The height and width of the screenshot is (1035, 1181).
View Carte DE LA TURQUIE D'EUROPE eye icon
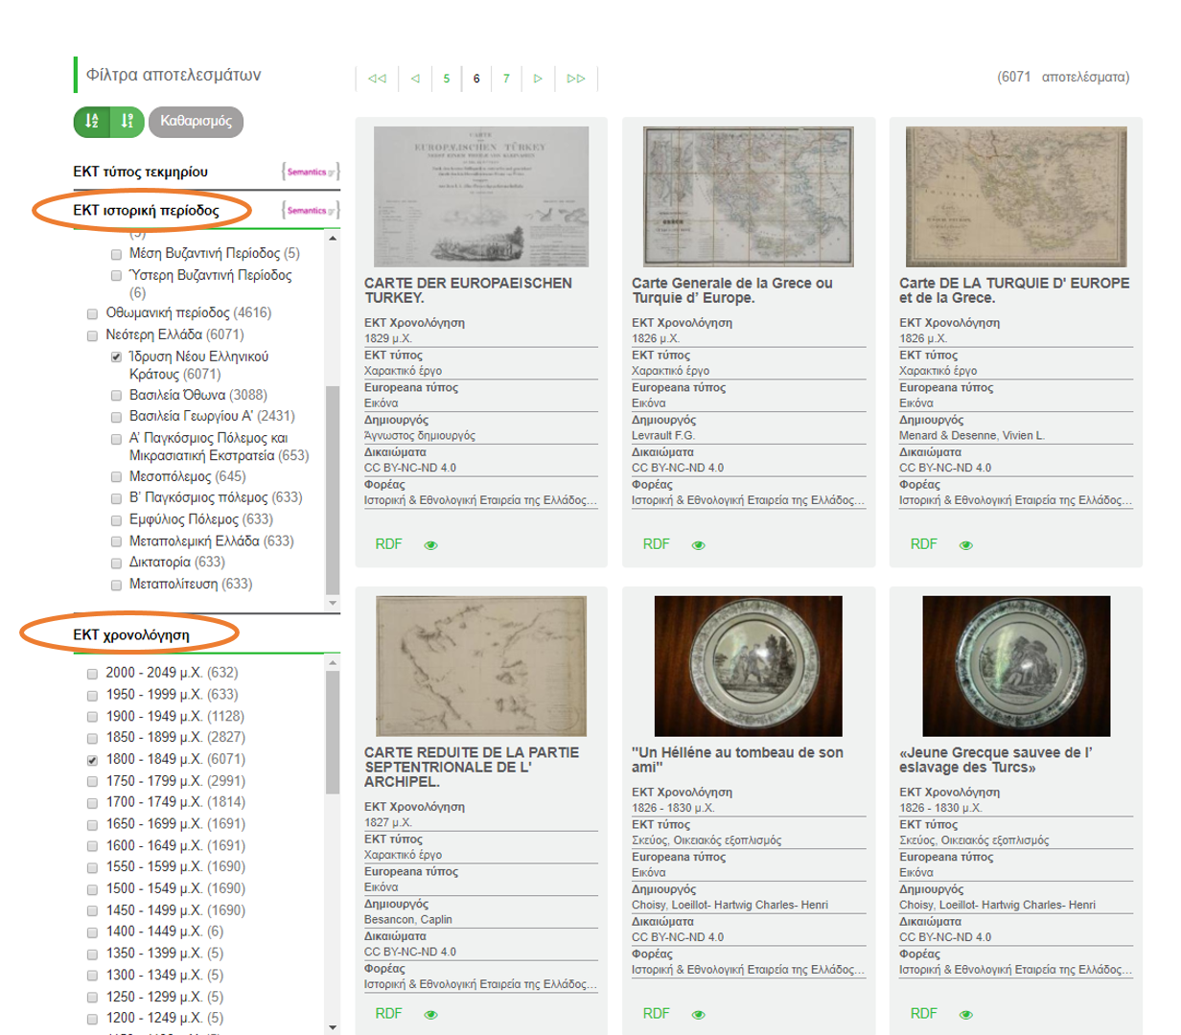(x=966, y=545)
